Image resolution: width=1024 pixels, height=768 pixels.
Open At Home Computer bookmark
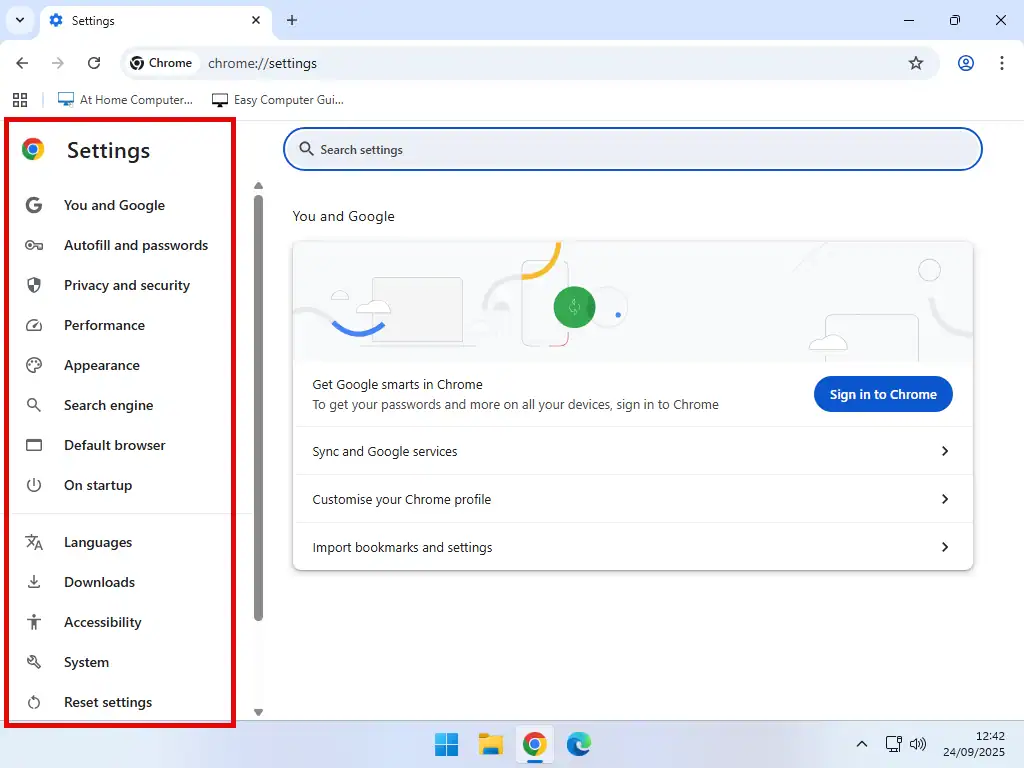[x=126, y=100]
